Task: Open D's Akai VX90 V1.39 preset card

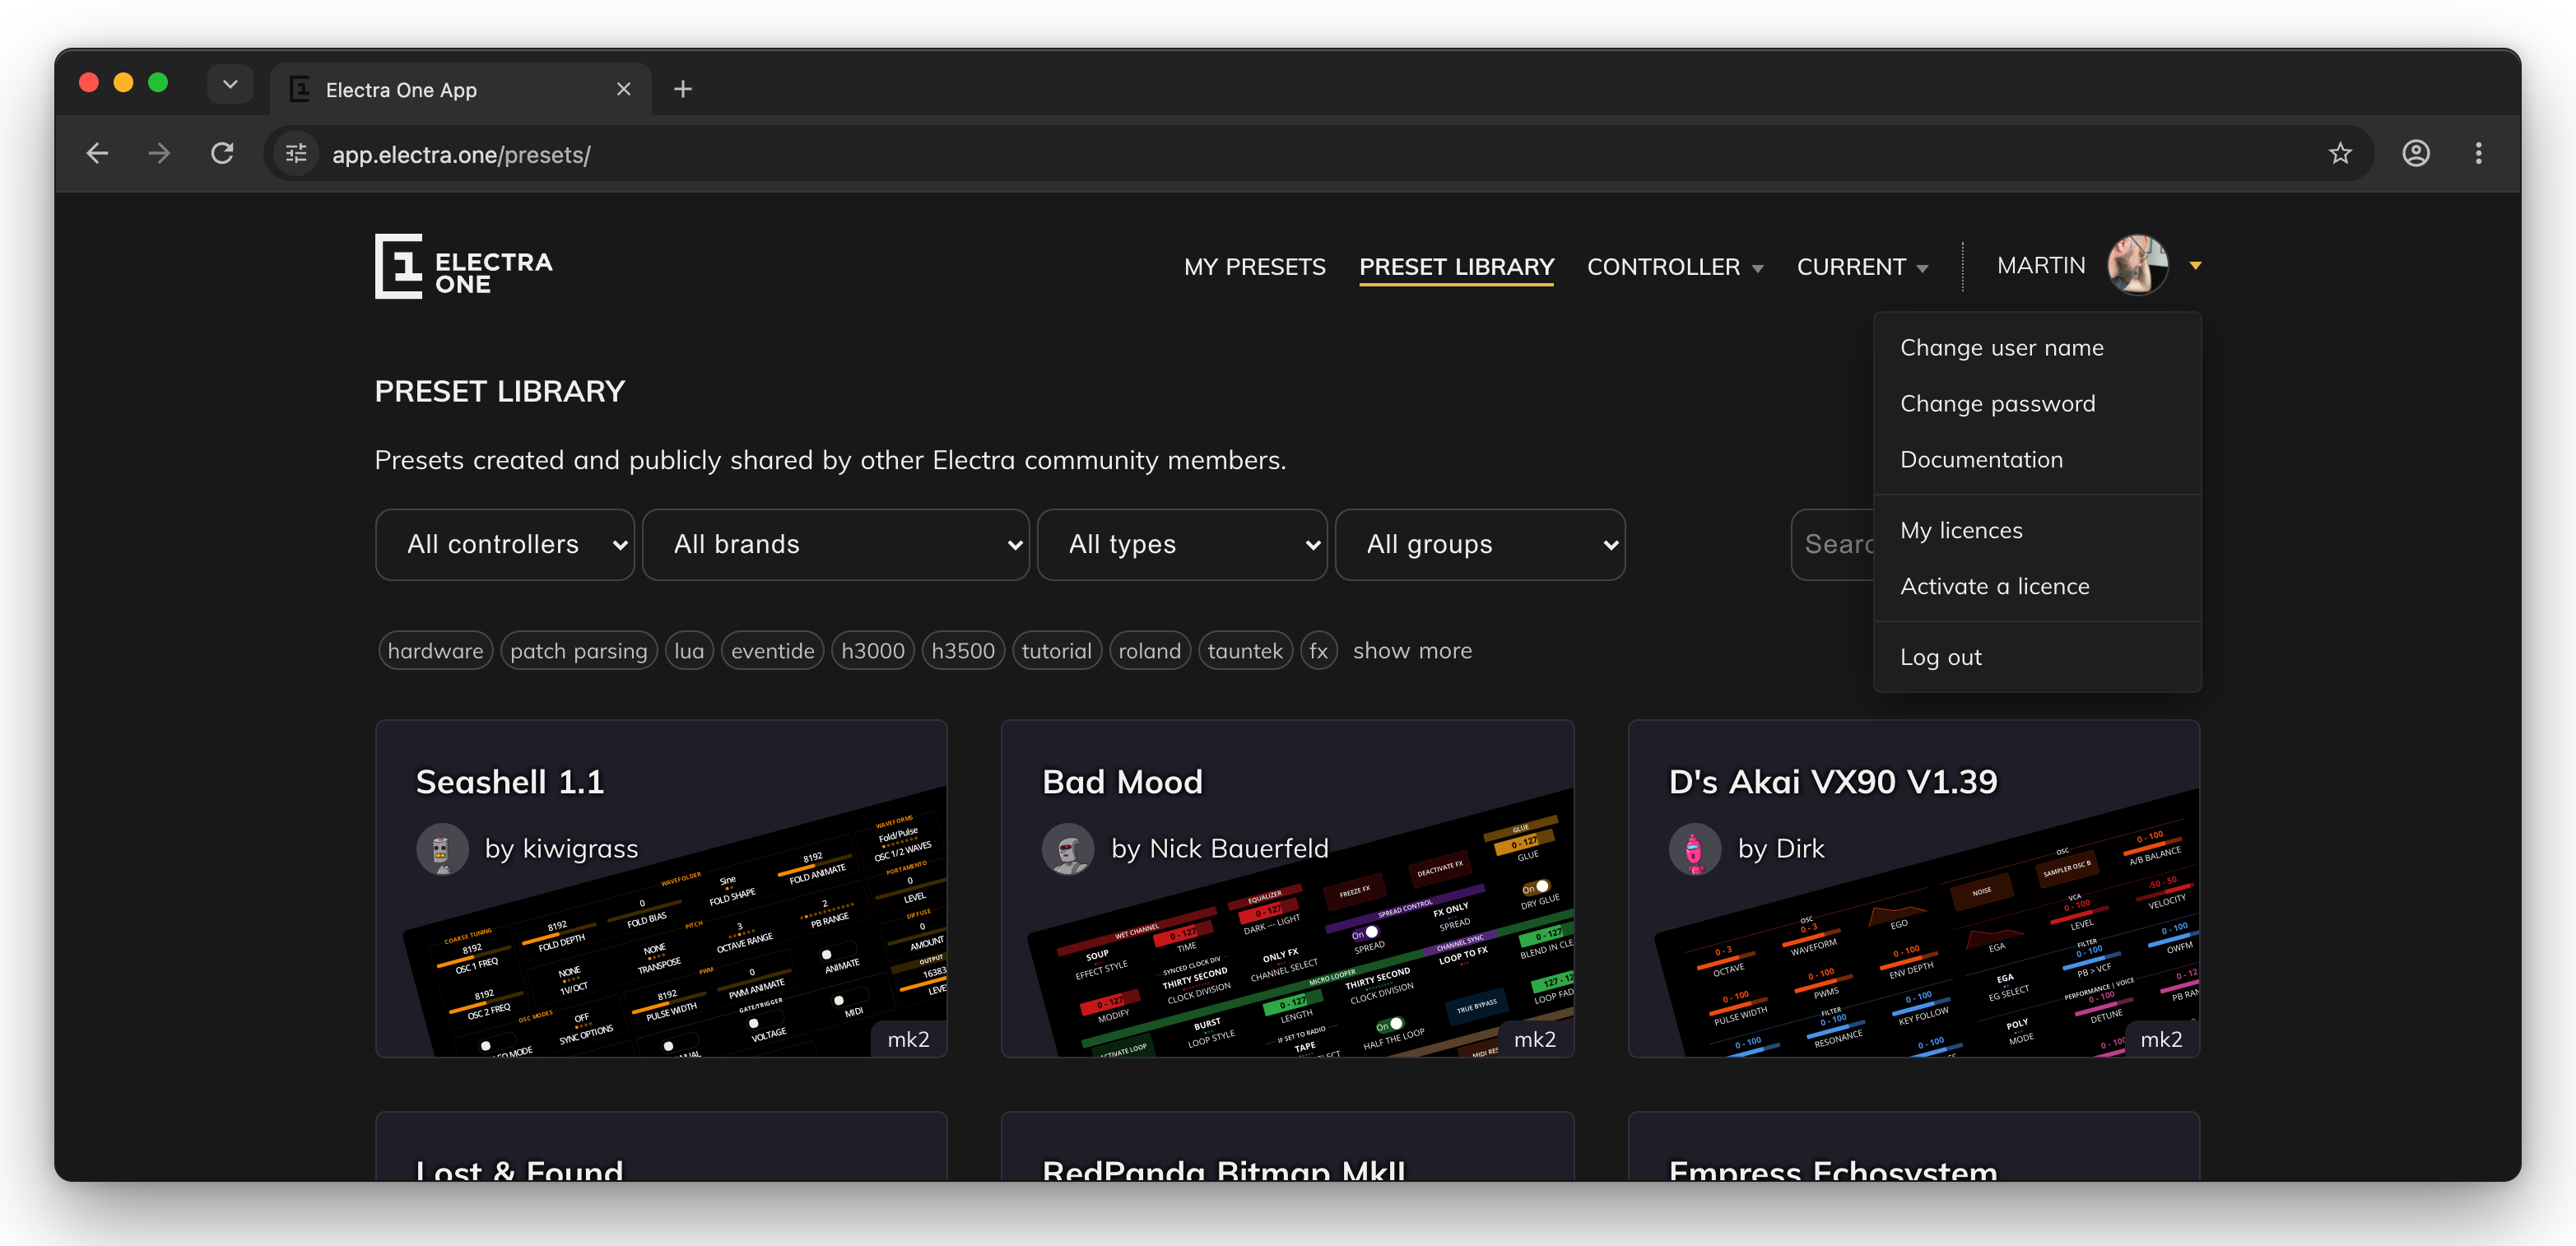Action: 1913,888
